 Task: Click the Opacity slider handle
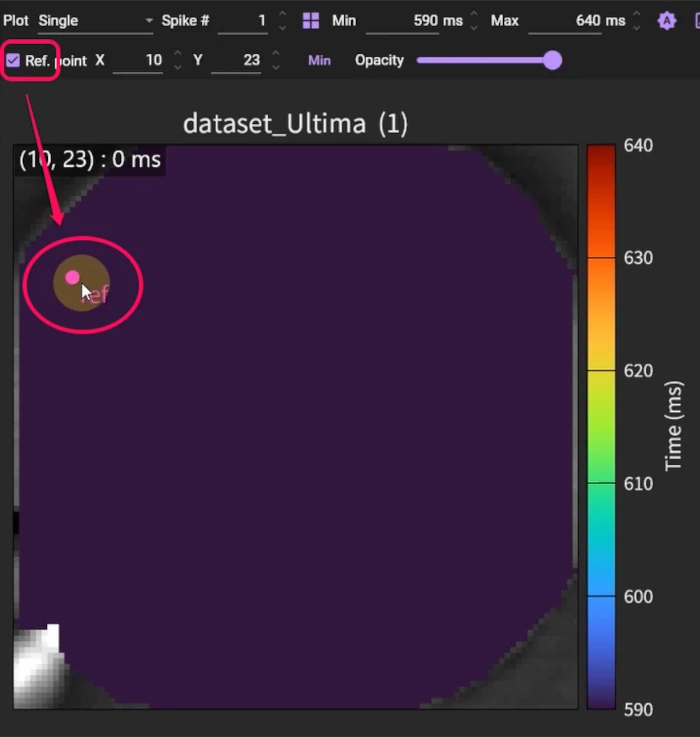tap(552, 60)
